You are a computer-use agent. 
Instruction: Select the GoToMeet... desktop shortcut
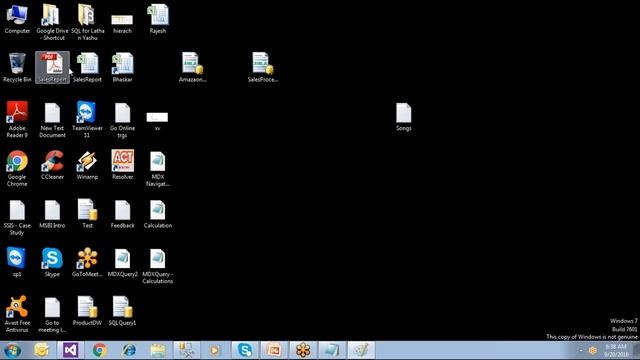(x=87, y=262)
